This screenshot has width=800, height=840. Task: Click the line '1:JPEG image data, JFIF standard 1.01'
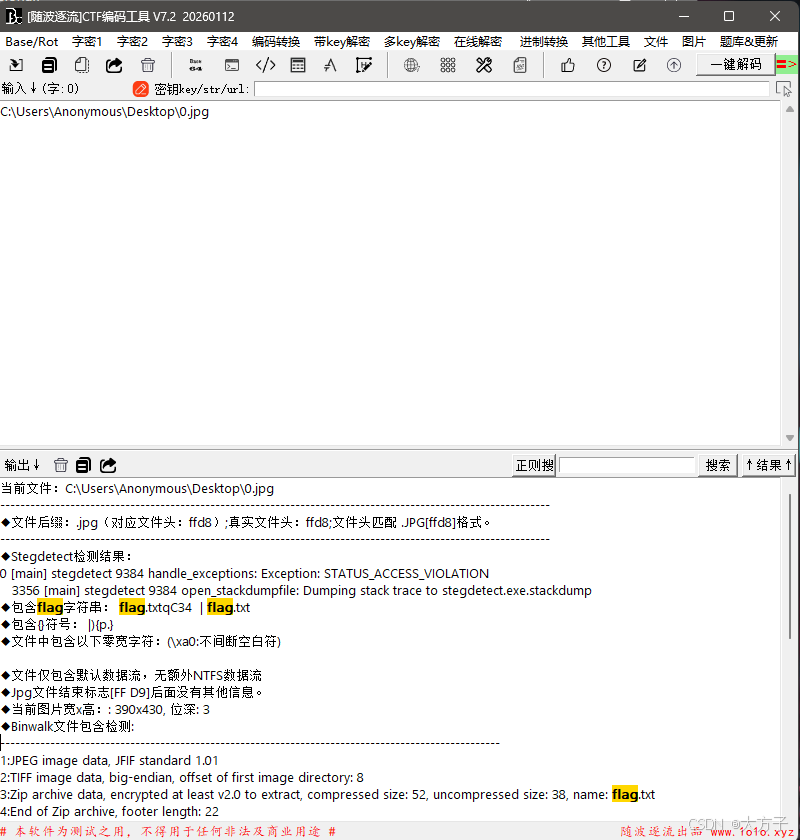(x=109, y=761)
